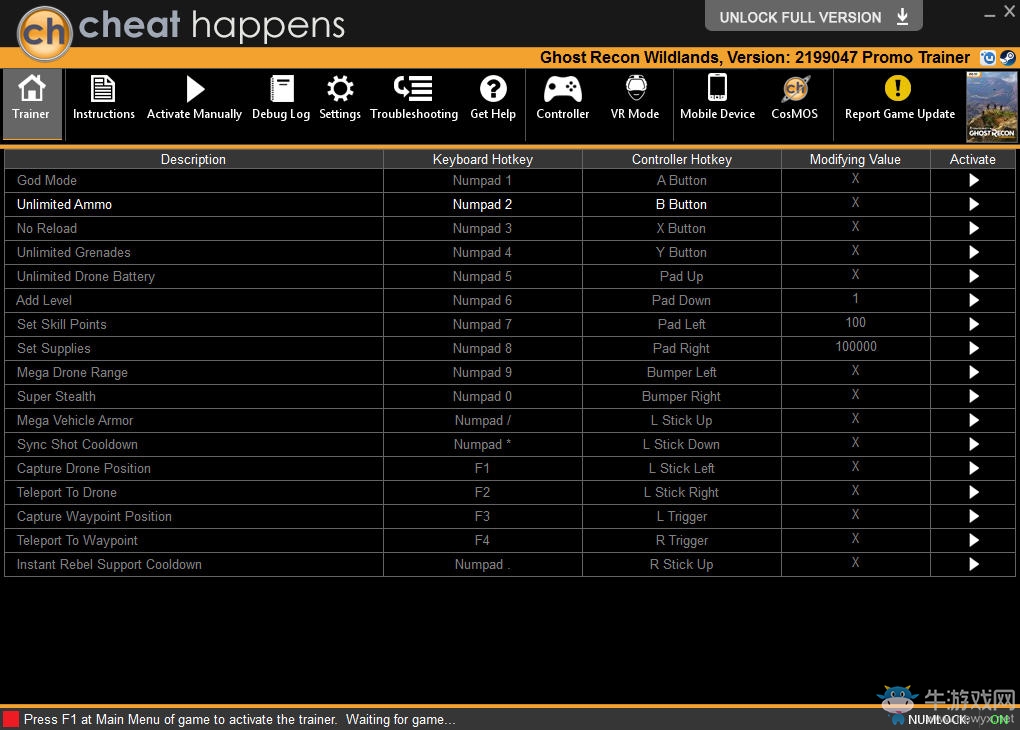Viewport: 1020px width, 730px height.
Task: Activate the Teleport To Waypoint cheat
Action: [x=973, y=540]
